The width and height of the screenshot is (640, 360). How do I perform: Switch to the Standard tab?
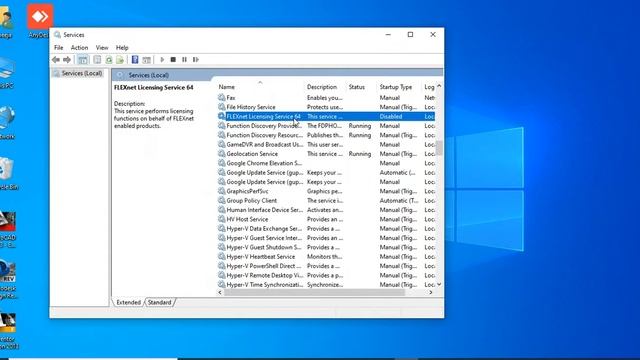click(x=160, y=302)
